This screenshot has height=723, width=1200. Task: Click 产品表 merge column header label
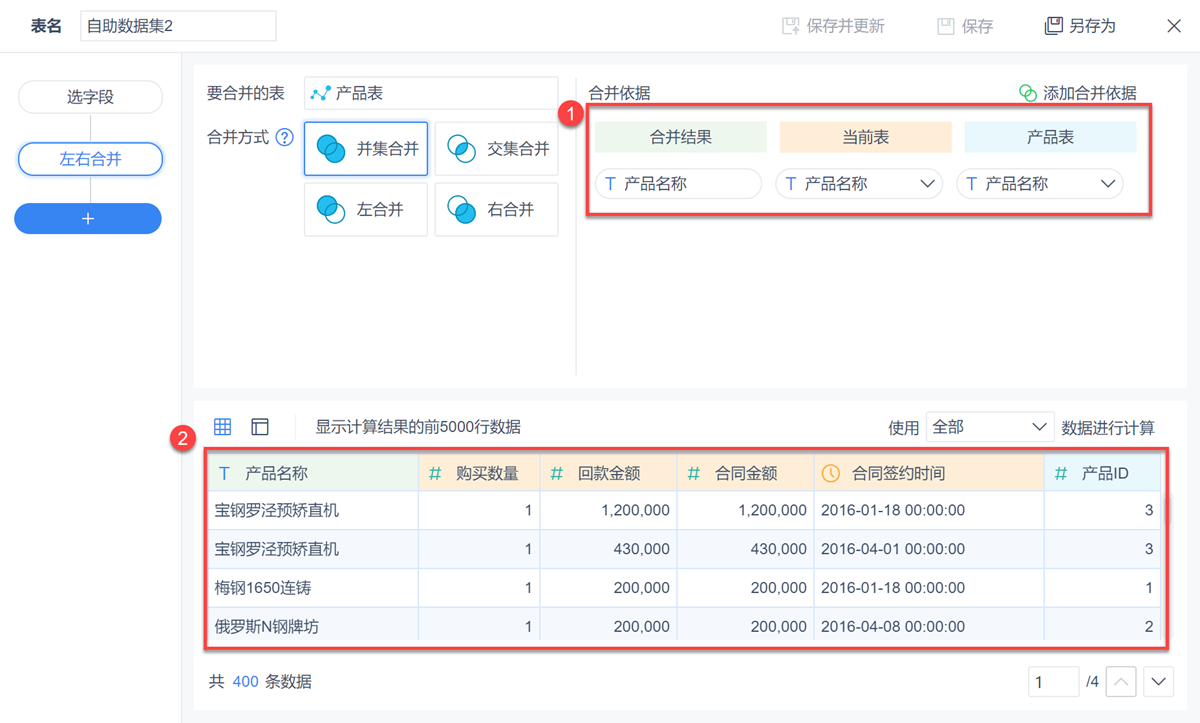point(1051,137)
